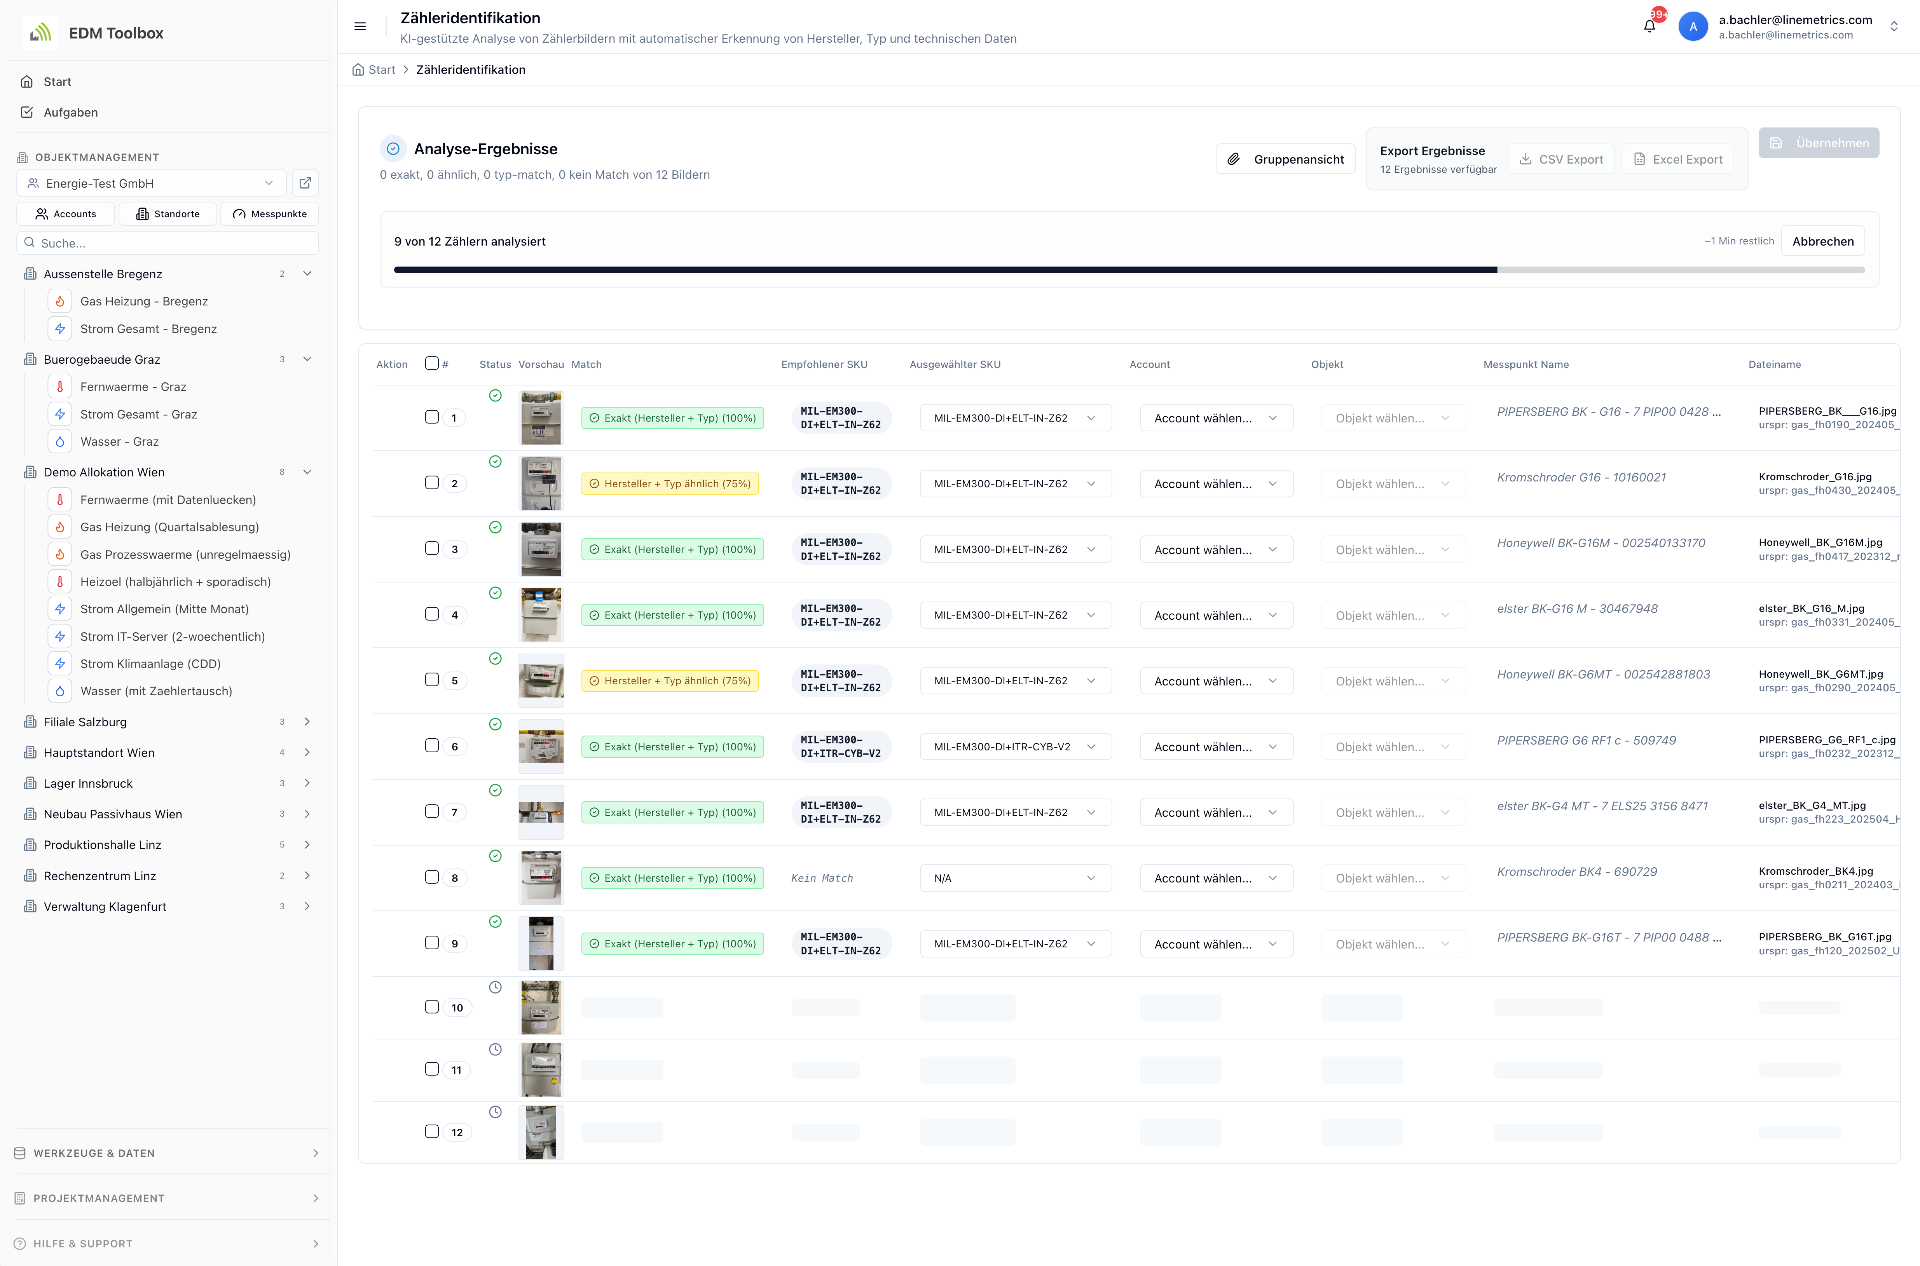Click the Abbrechen button
The width and height of the screenshot is (1920, 1266).
tap(1822, 241)
